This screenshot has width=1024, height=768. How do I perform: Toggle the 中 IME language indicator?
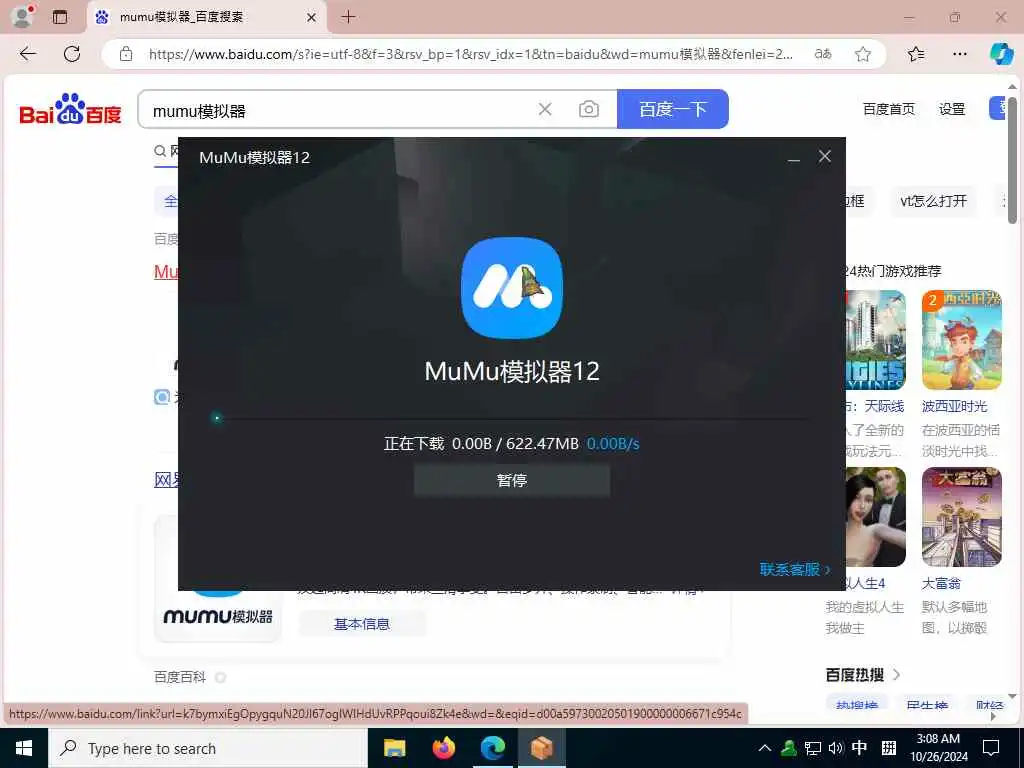pos(859,748)
